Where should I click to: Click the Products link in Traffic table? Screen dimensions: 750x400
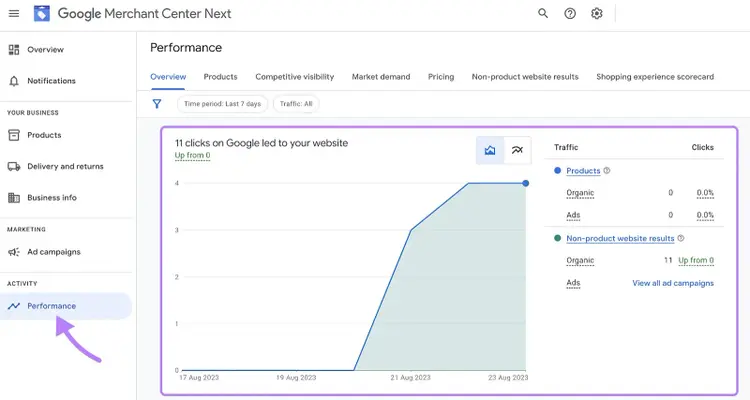coord(583,171)
